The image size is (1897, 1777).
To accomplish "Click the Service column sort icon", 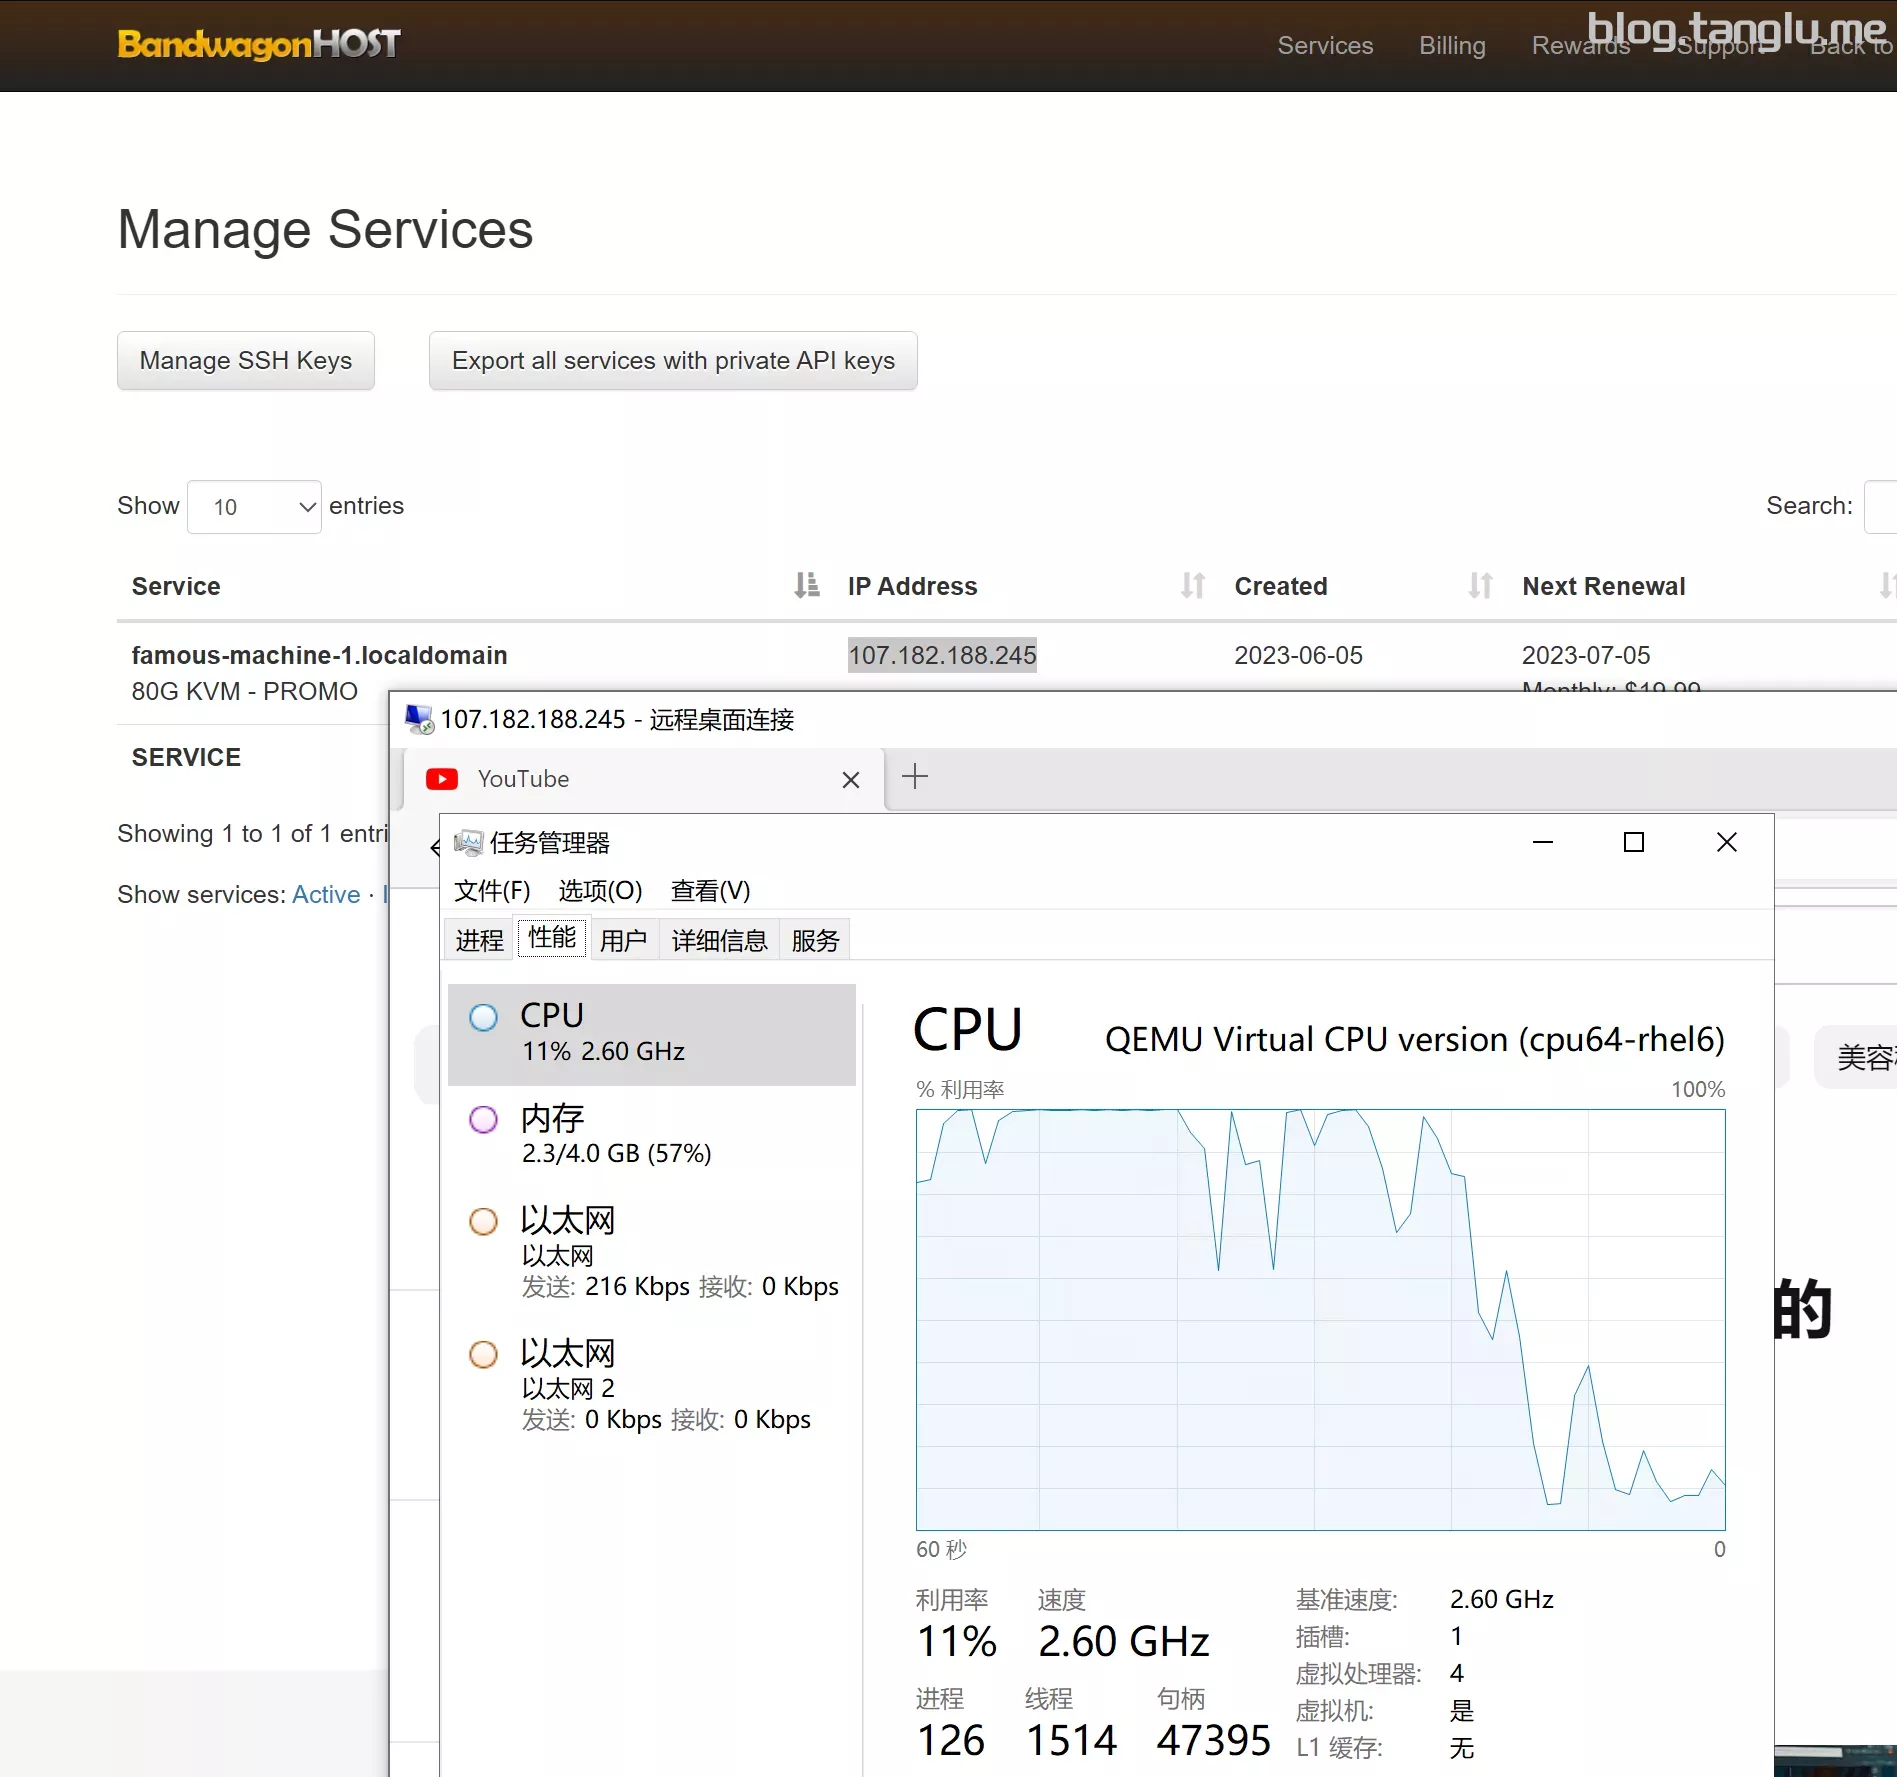I will tap(806, 585).
